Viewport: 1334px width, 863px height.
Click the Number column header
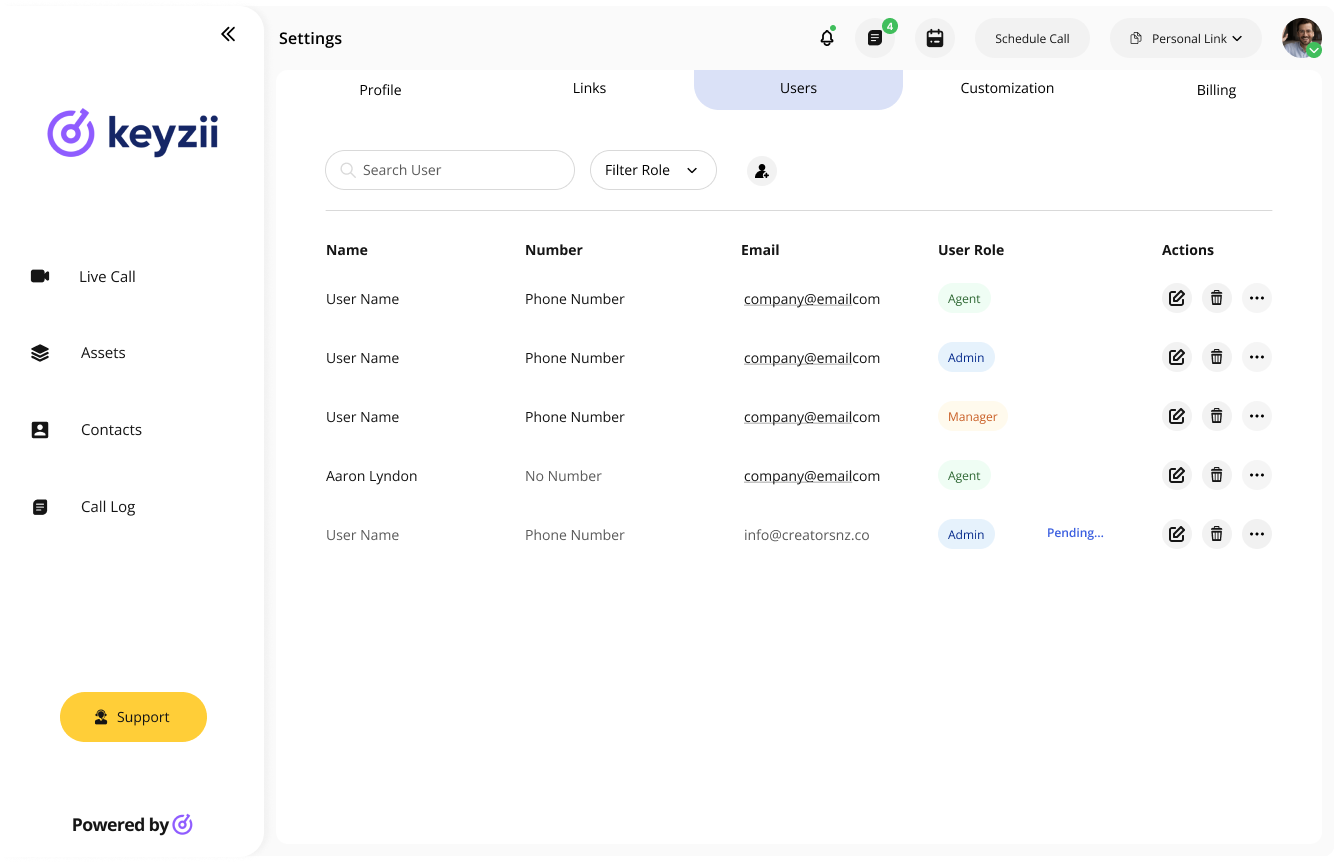(x=554, y=250)
